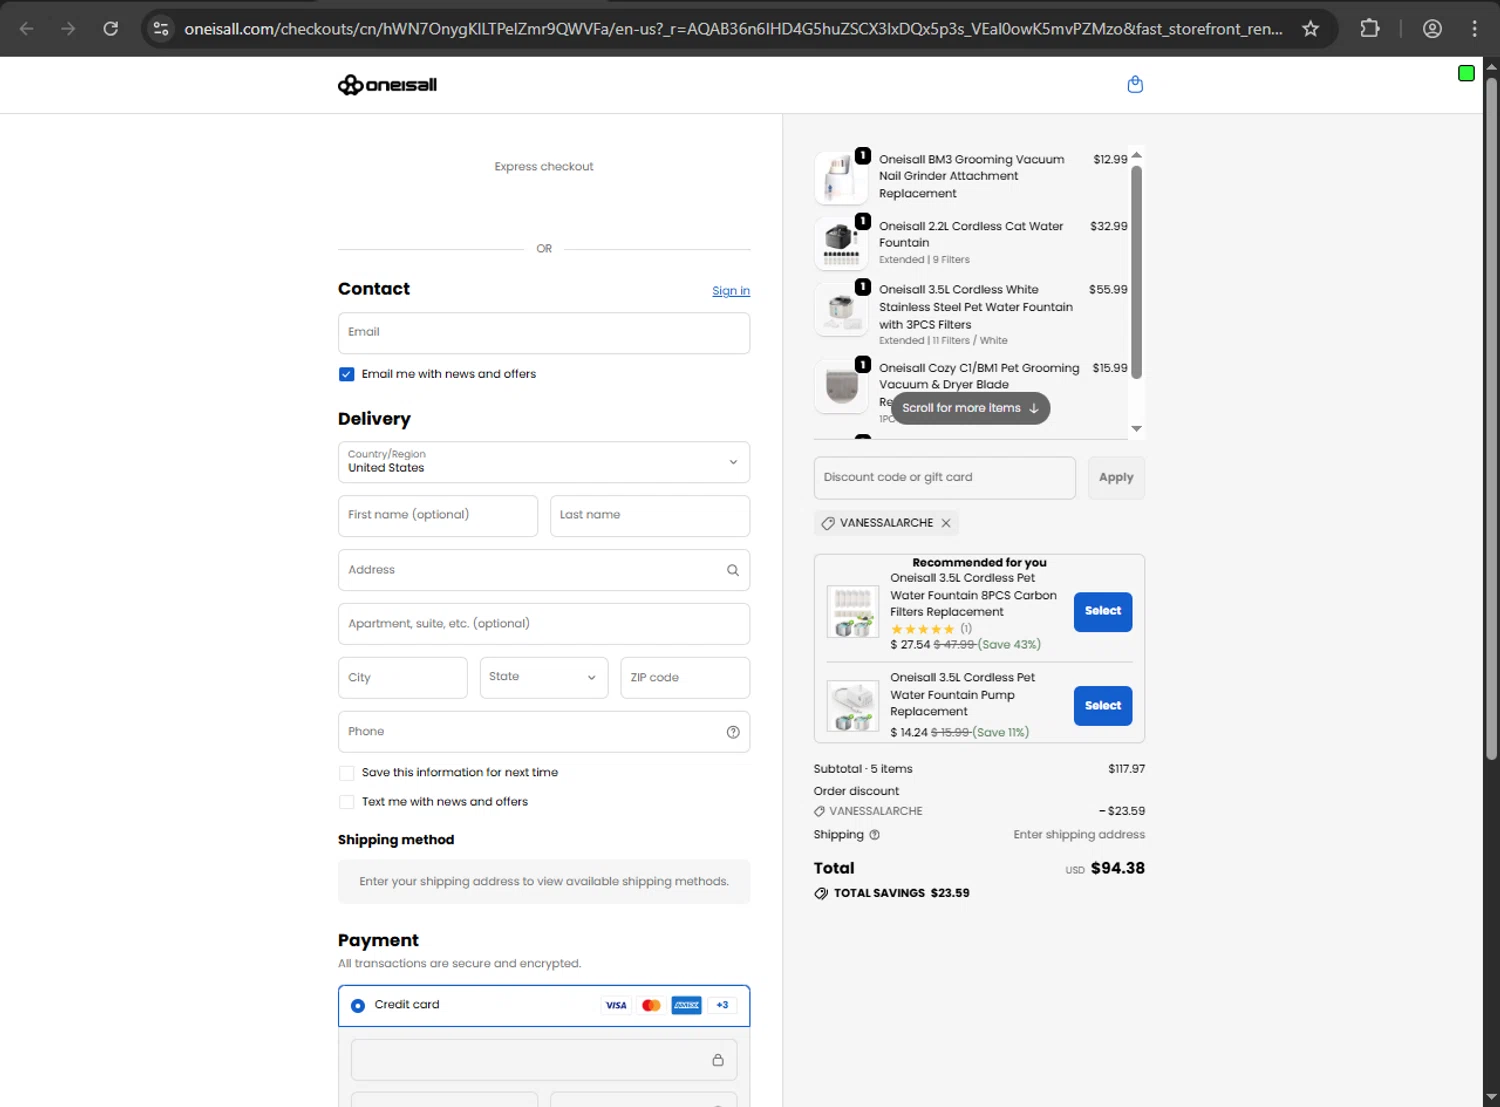The image size is (1500, 1107).
Task: Open the browser three-dot menu
Action: (1474, 29)
